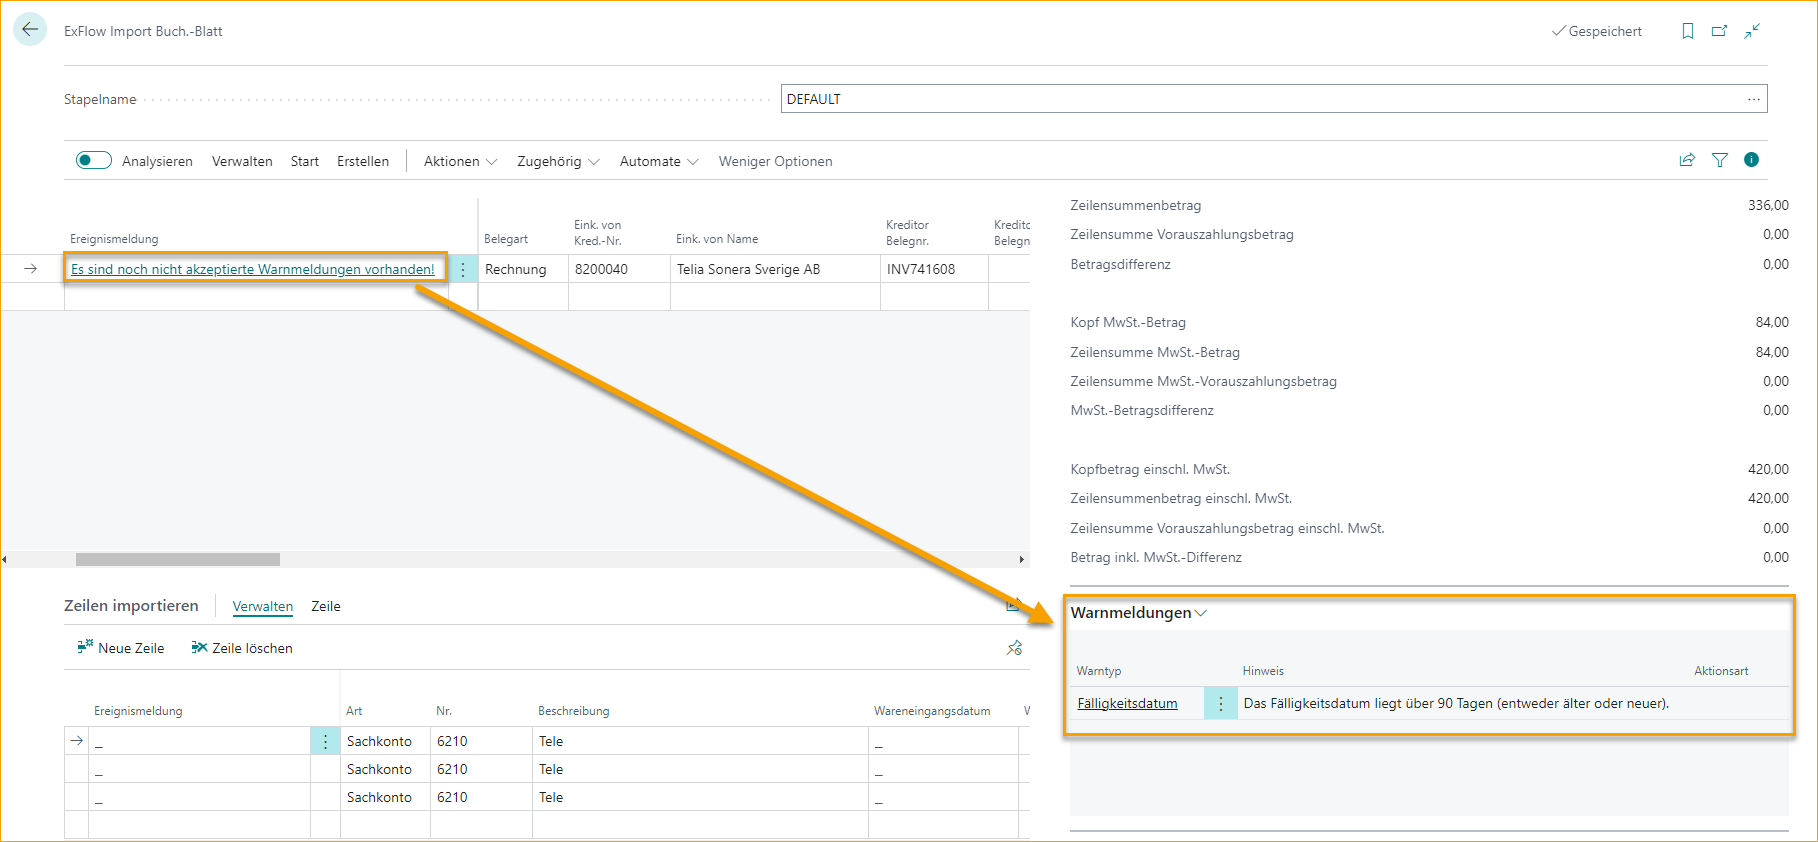Viewport: 1818px width, 842px height.
Task: Open warning message link 'Es sind noch nicht akzeptierte Warnmeldungen'
Action: click(253, 269)
